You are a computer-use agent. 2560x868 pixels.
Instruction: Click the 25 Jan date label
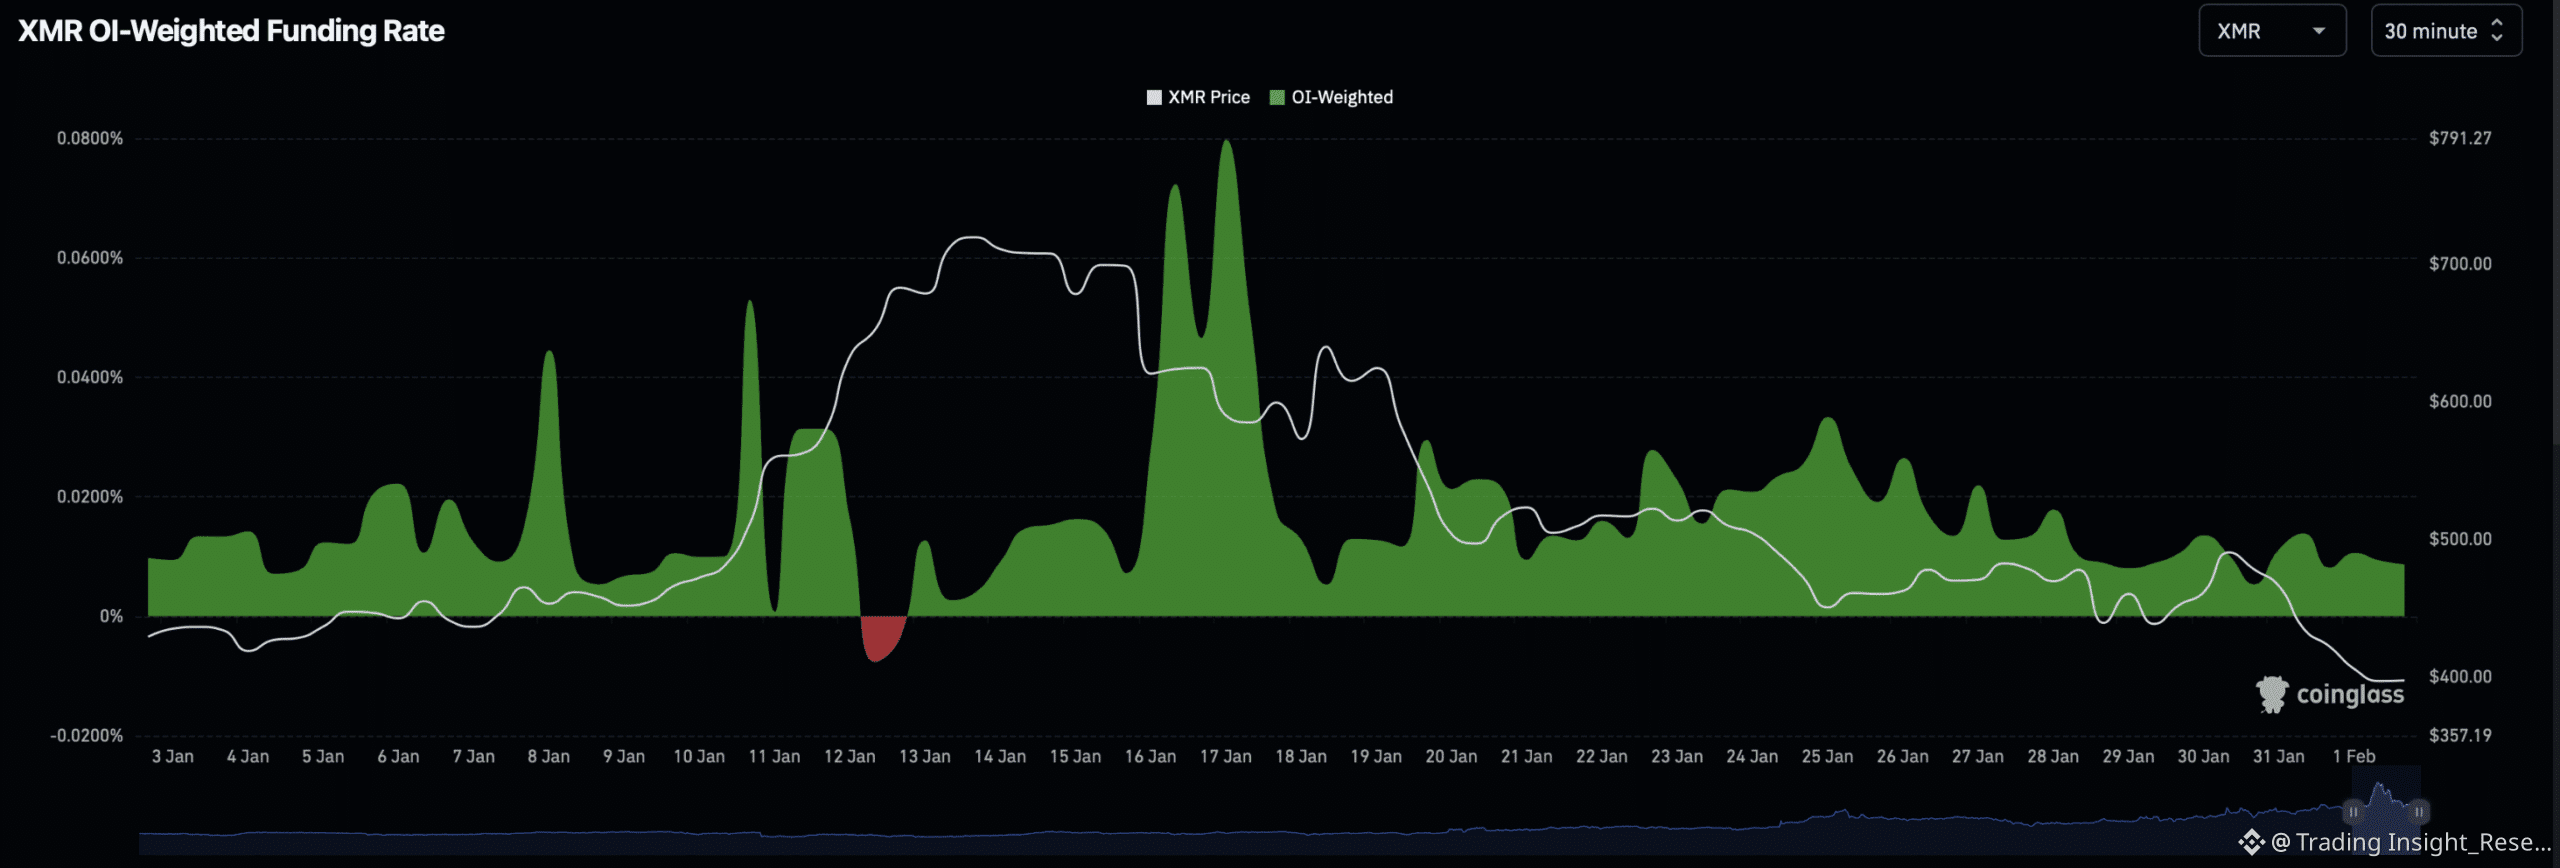pos(1827,757)
